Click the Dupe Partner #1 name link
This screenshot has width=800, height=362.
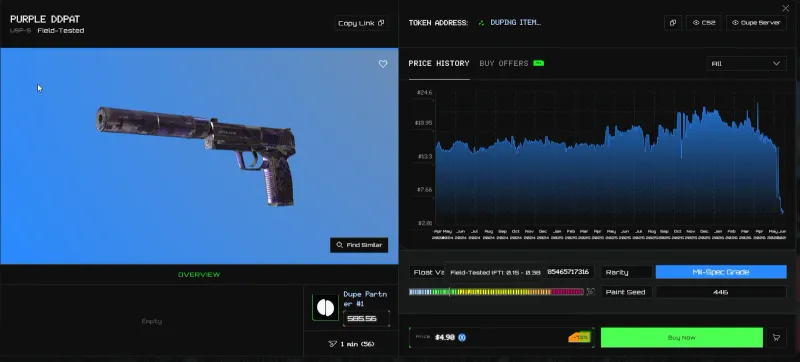365,299
